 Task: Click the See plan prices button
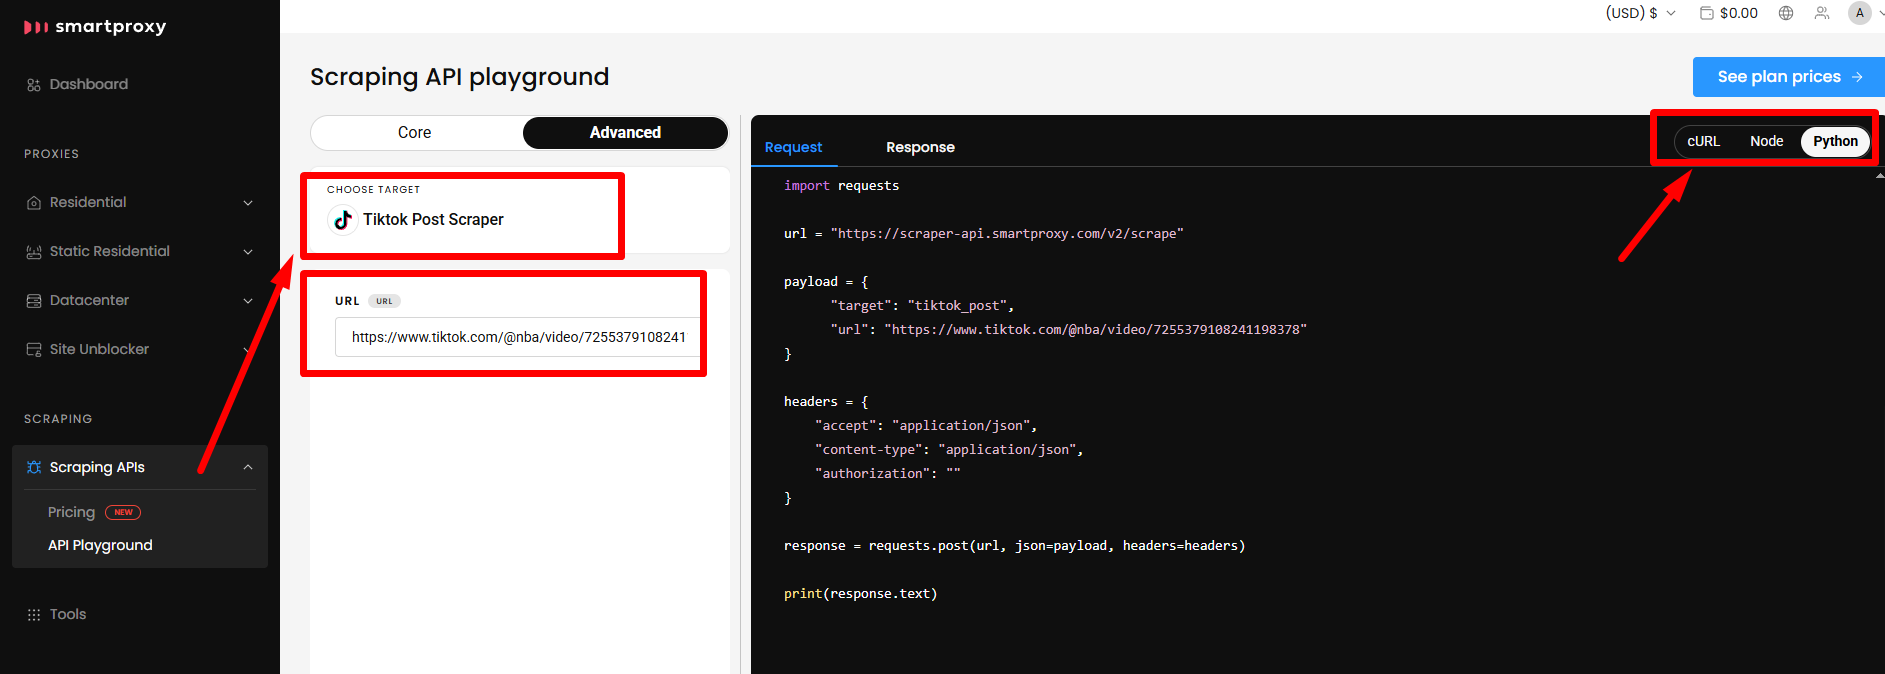[x=1789, y=77]
